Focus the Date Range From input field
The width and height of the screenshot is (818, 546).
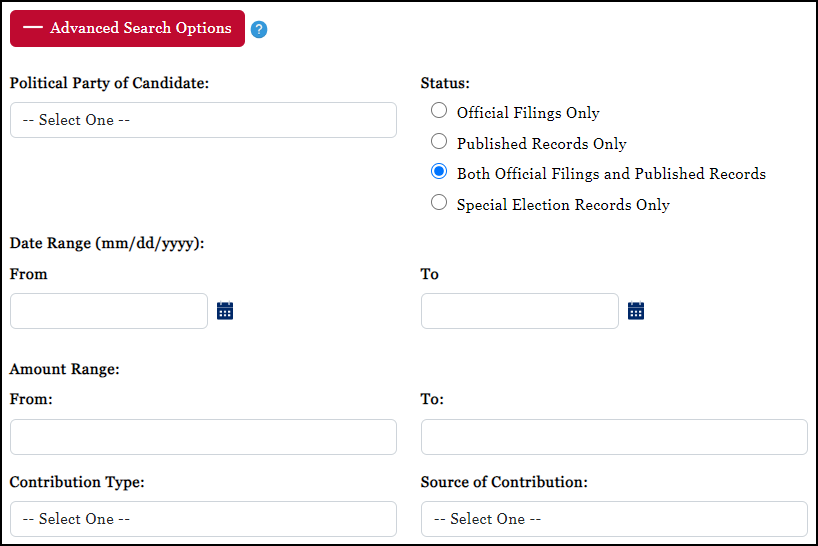point(109,311)
